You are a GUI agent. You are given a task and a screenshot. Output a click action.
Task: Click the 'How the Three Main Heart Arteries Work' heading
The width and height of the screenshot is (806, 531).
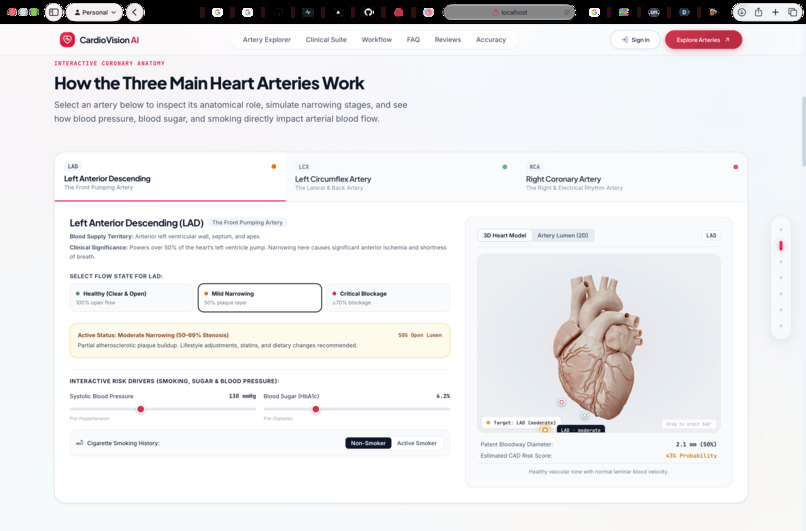(209, 83)
